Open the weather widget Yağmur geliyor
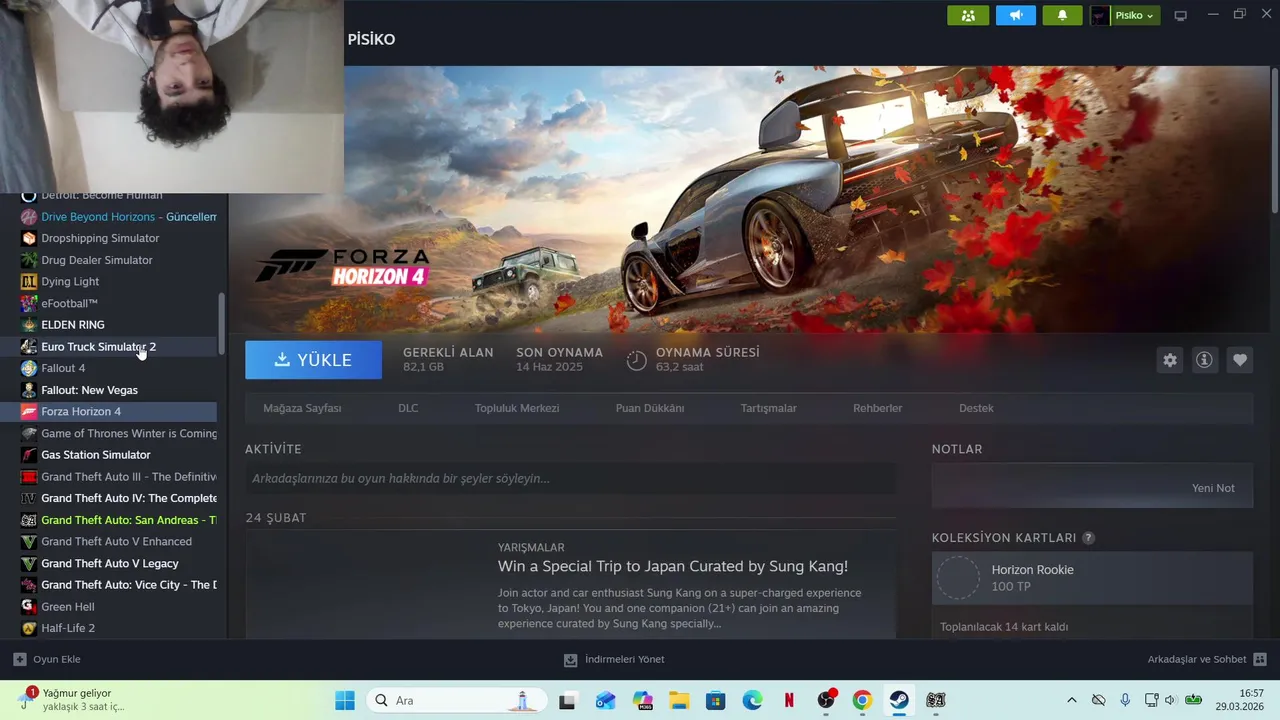This screenshot has width=1280, height=720. 72,699
